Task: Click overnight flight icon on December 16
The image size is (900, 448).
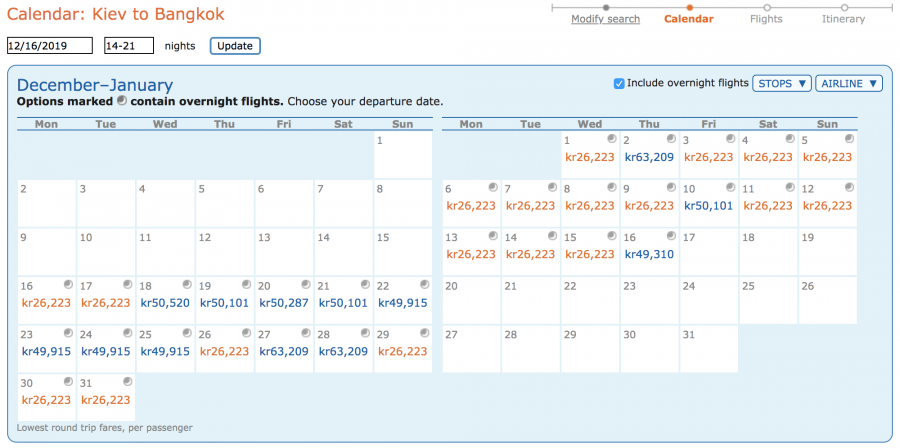Action: (x=68, y=285)
